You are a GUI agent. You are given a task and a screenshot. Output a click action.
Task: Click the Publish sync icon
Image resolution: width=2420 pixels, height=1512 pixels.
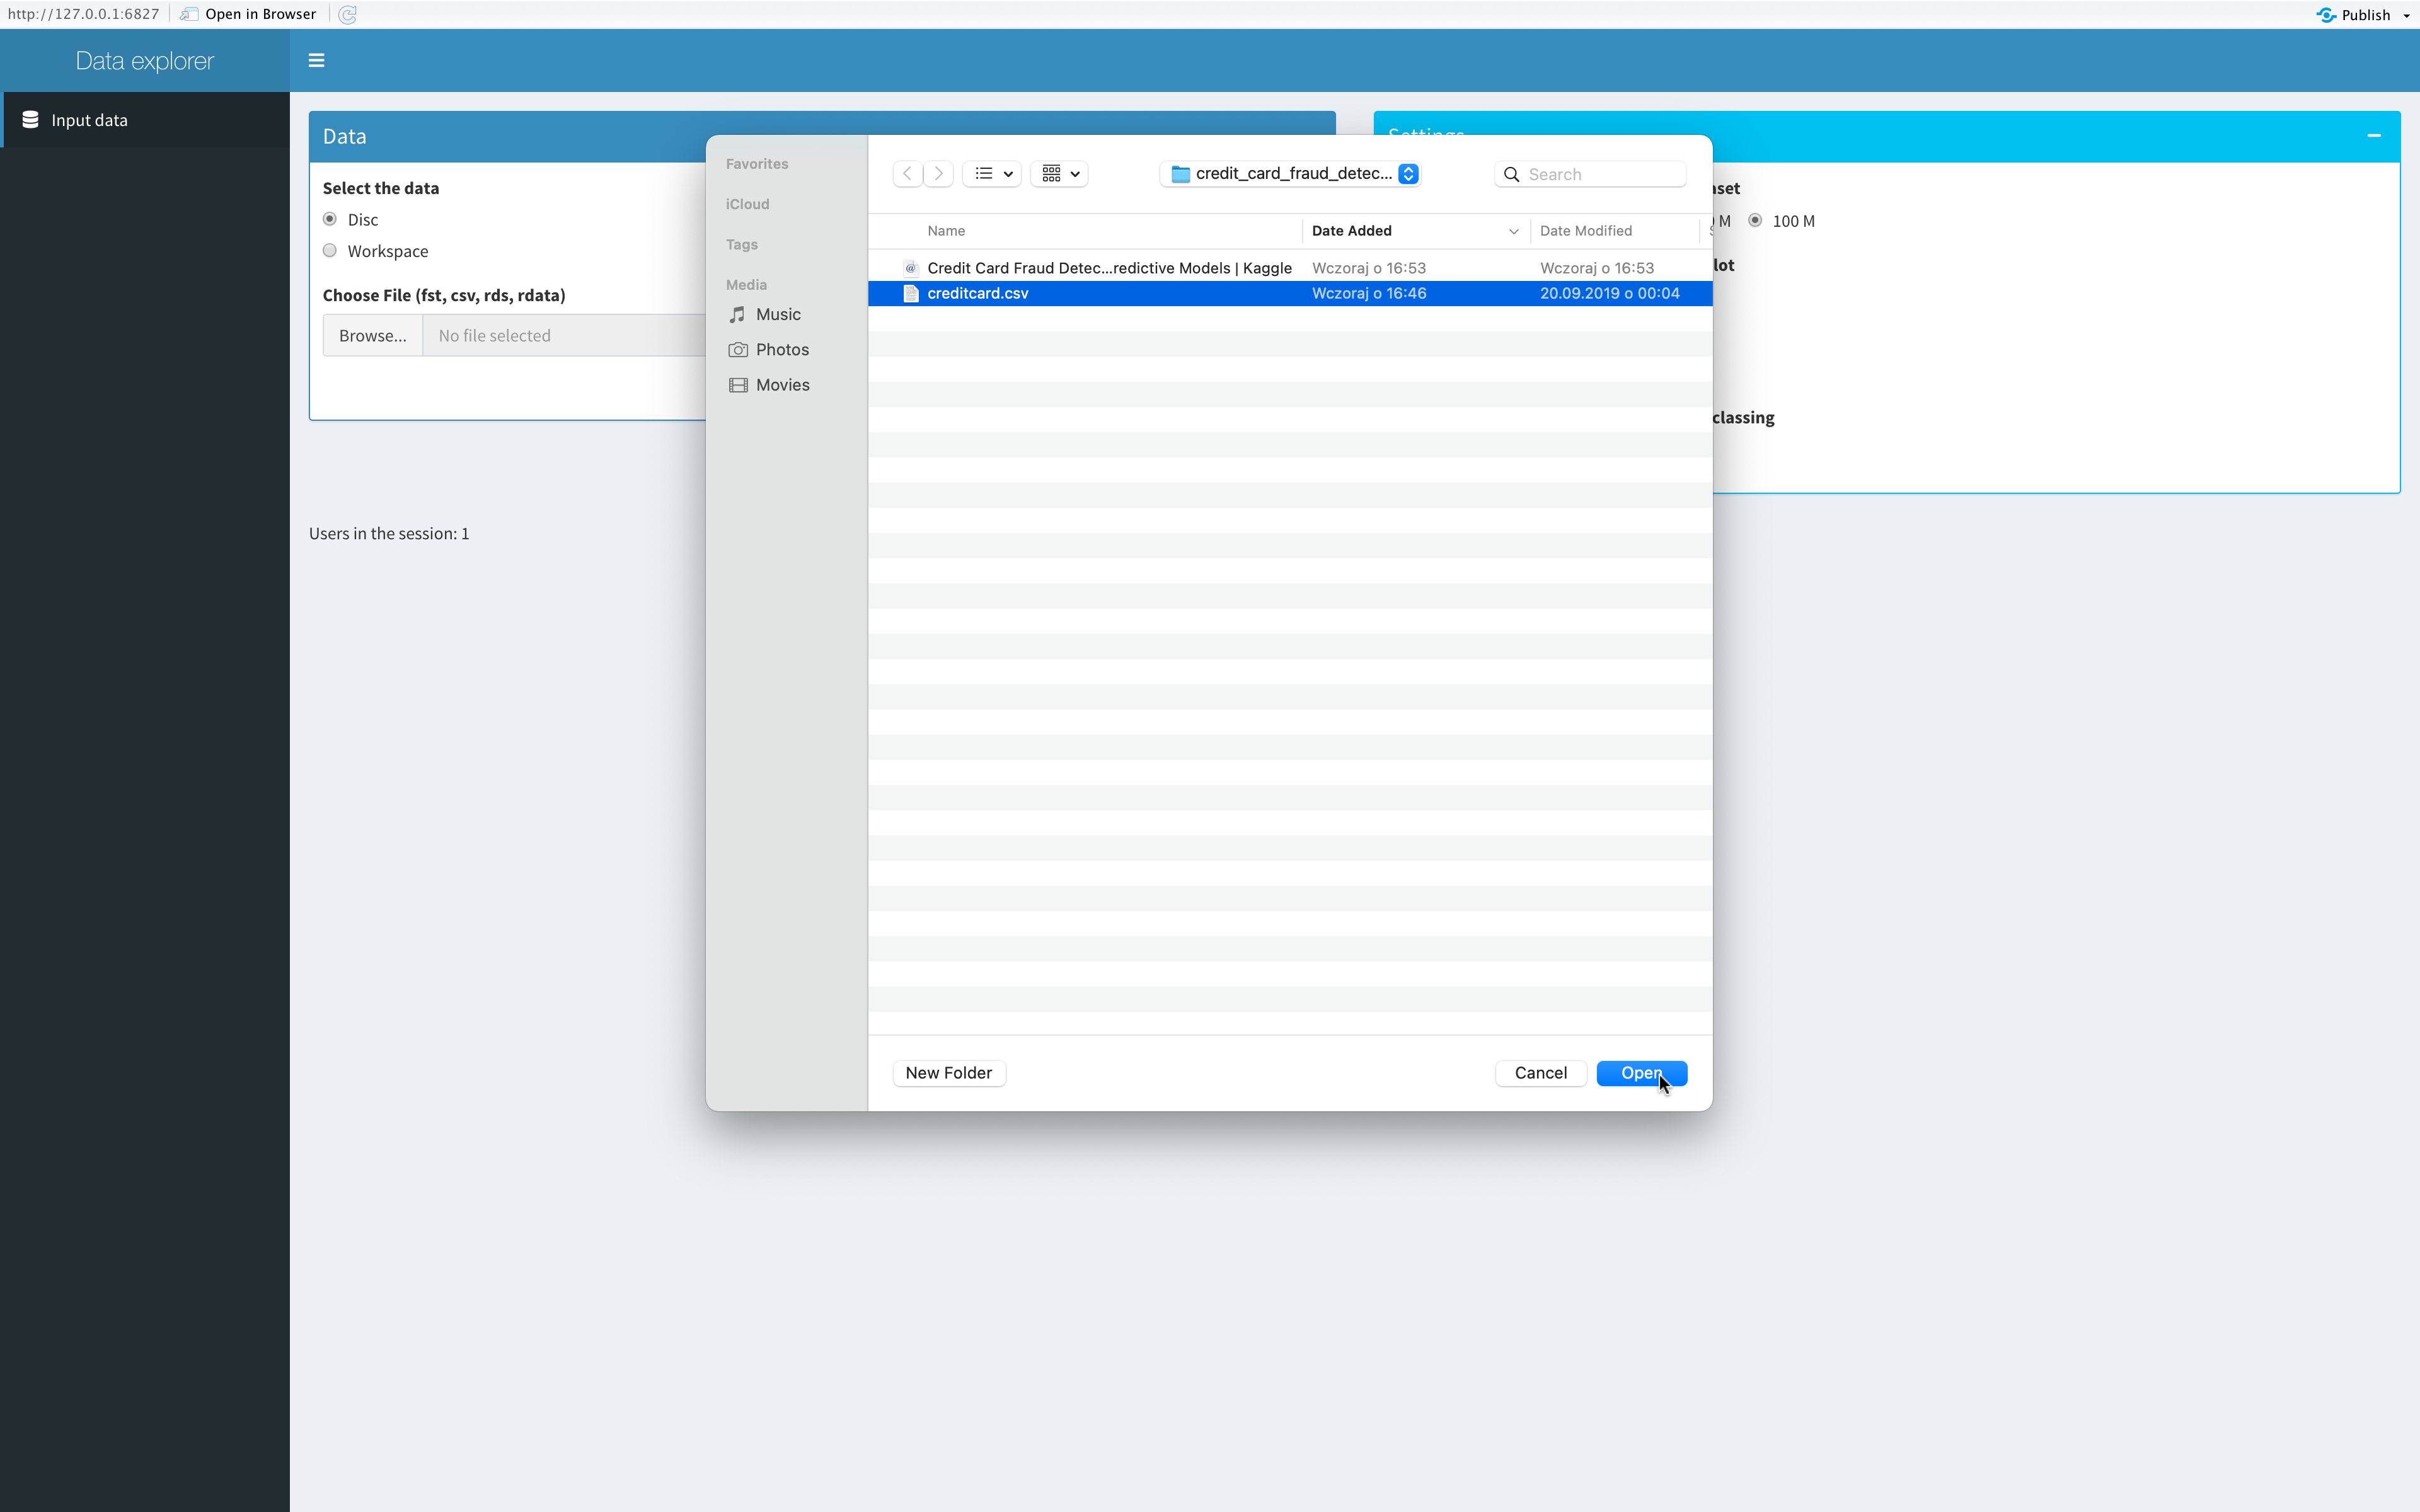[x=2326, y=15]
